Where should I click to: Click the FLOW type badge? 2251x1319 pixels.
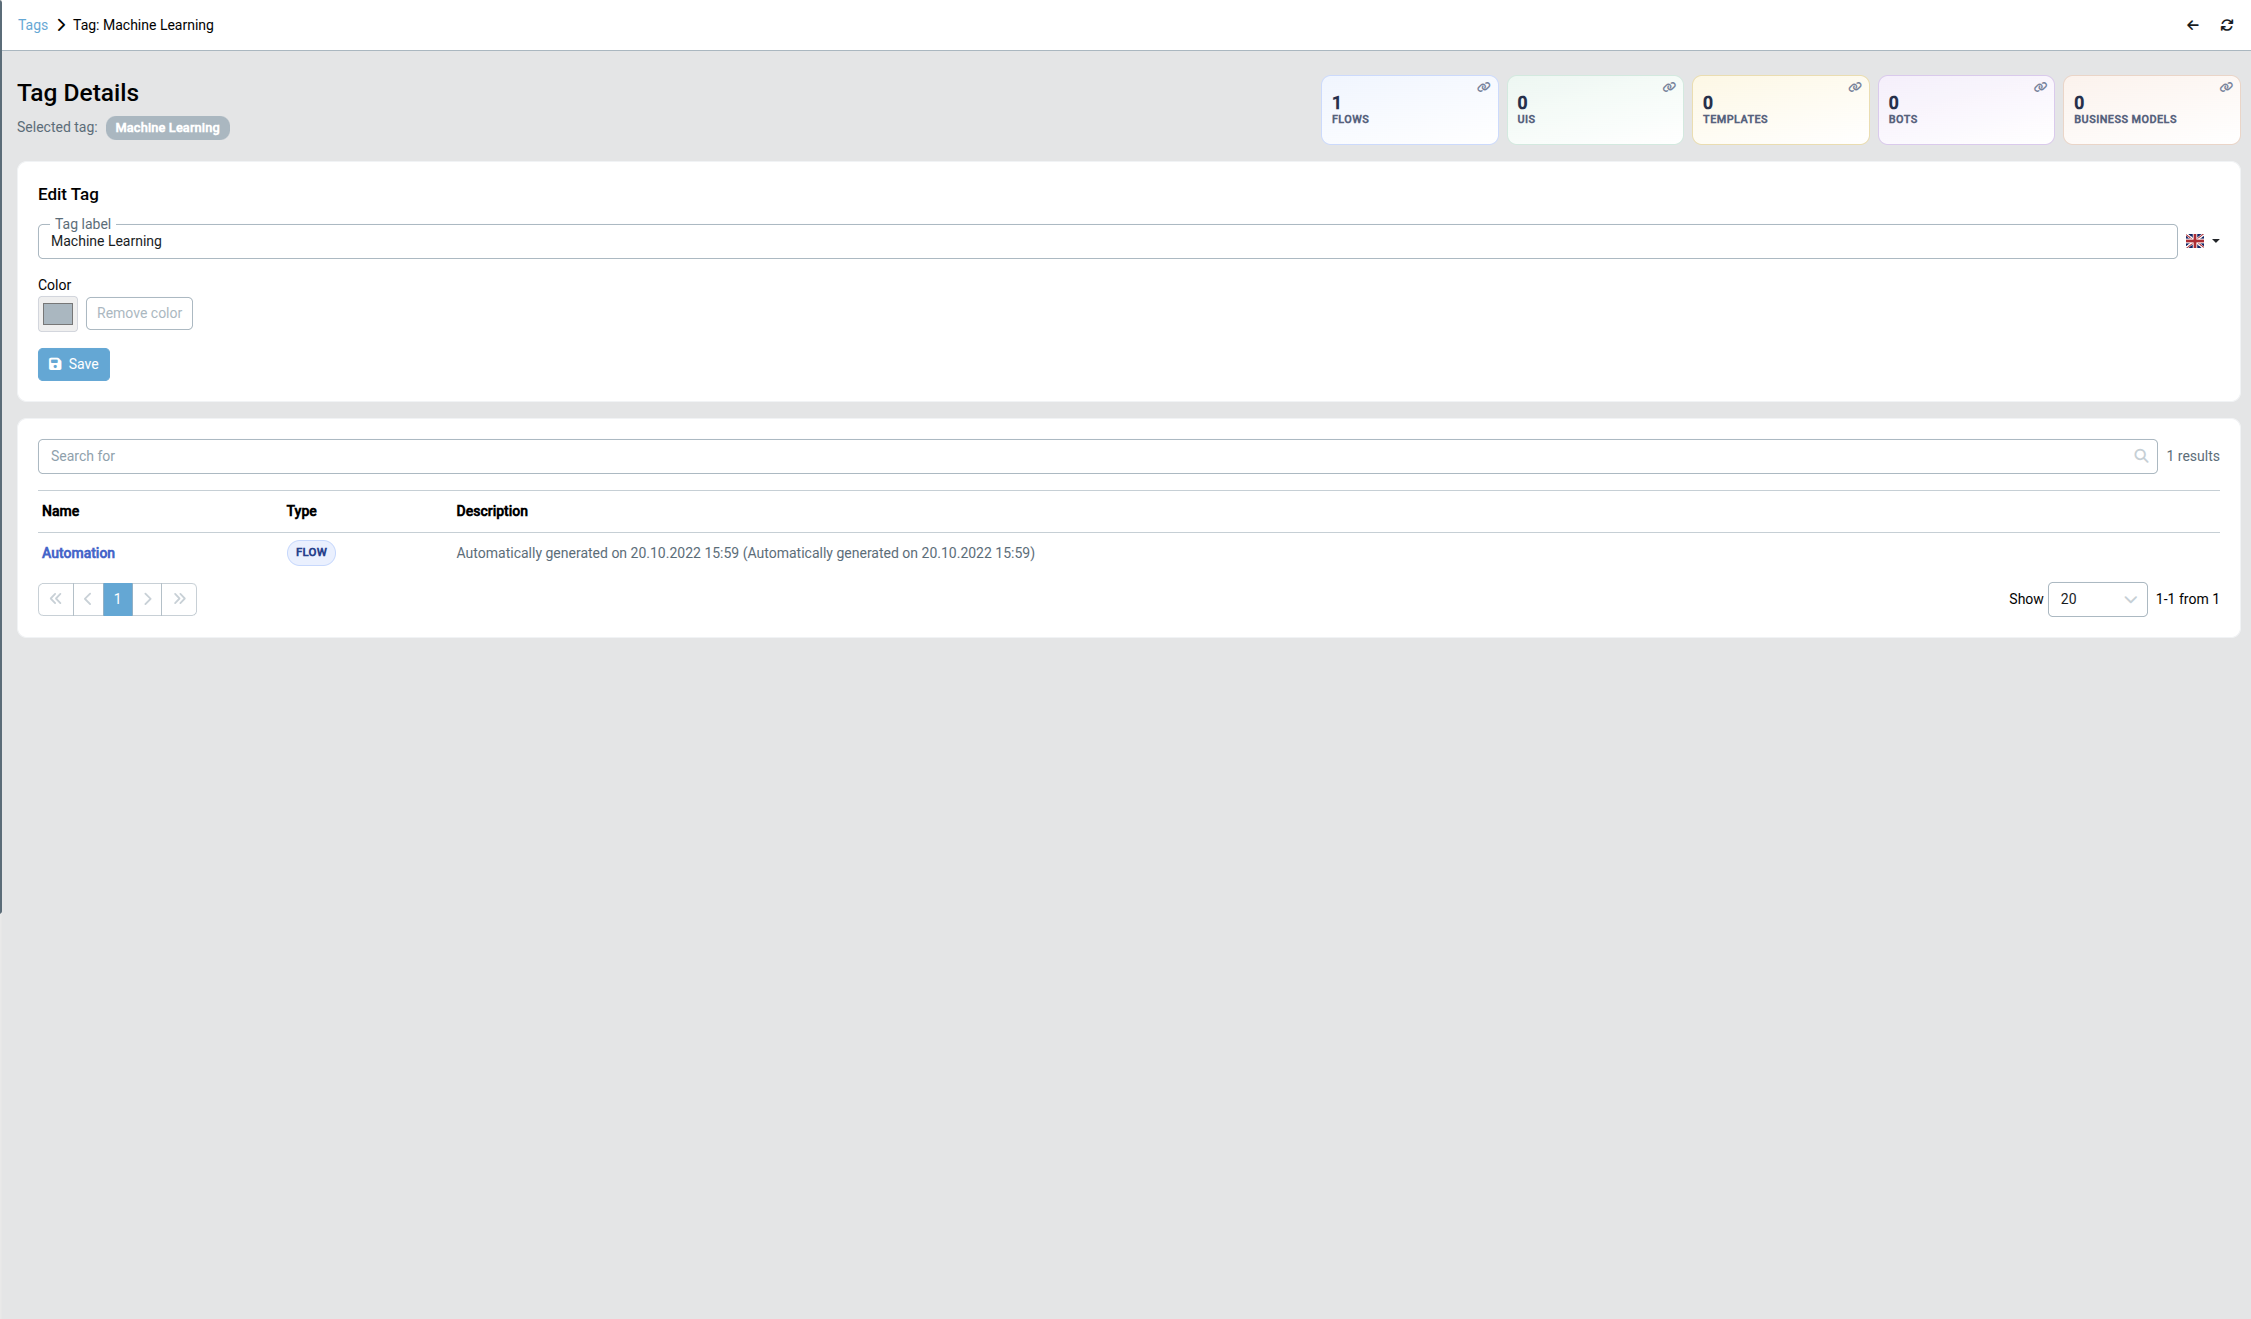coord(311,553)
